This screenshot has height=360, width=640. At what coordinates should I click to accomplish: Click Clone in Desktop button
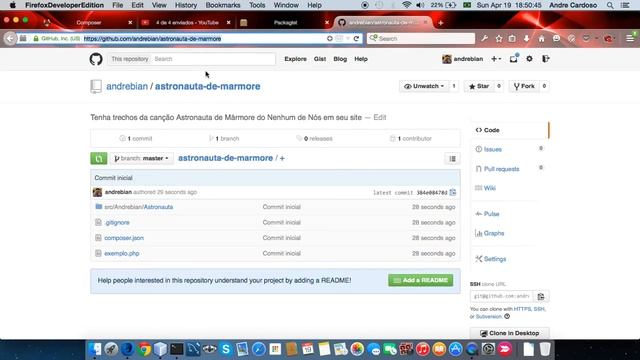tap(509, 333)
